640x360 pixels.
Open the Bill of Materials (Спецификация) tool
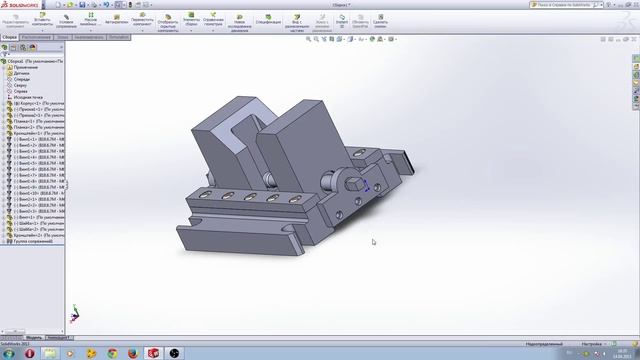pos(268,20)
